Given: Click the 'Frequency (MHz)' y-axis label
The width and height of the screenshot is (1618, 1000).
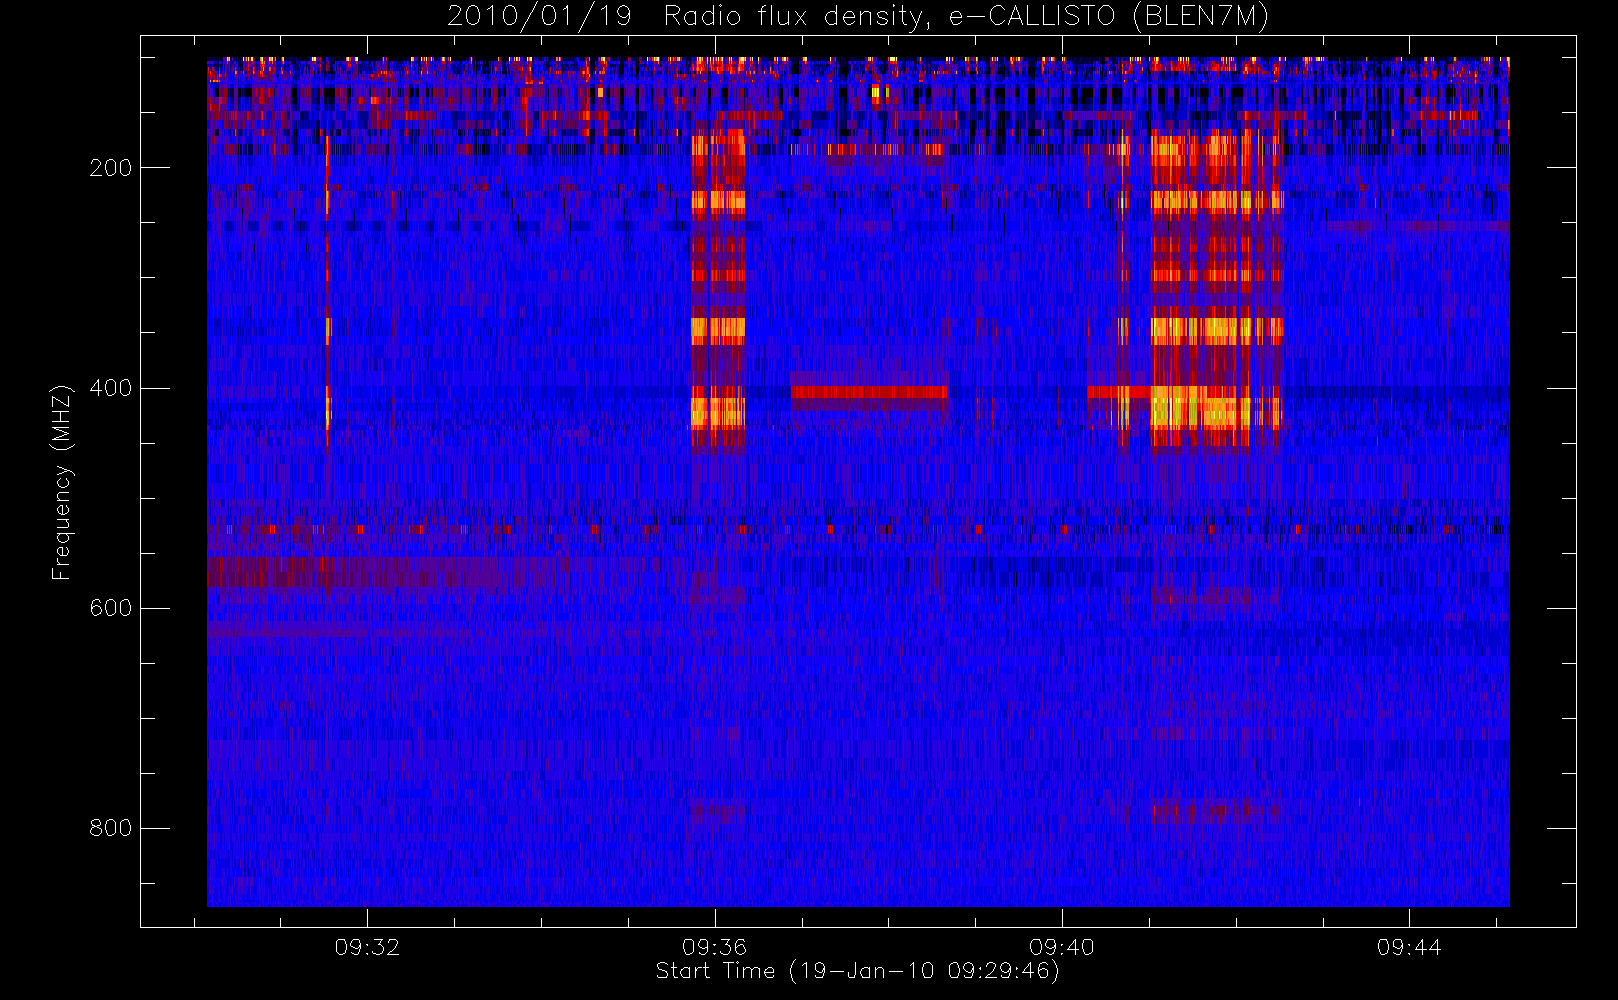Looking at the screenshot, I should coord(62,482).
